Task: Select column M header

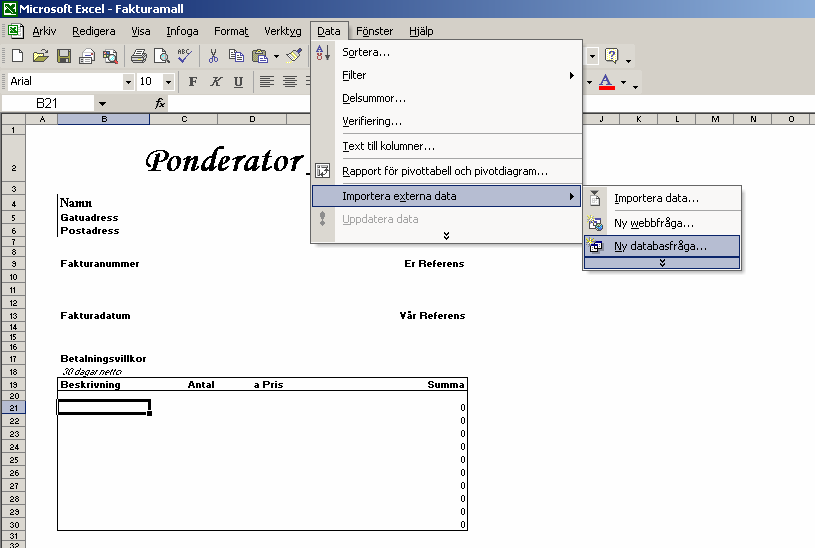Action: click(715, 119)
